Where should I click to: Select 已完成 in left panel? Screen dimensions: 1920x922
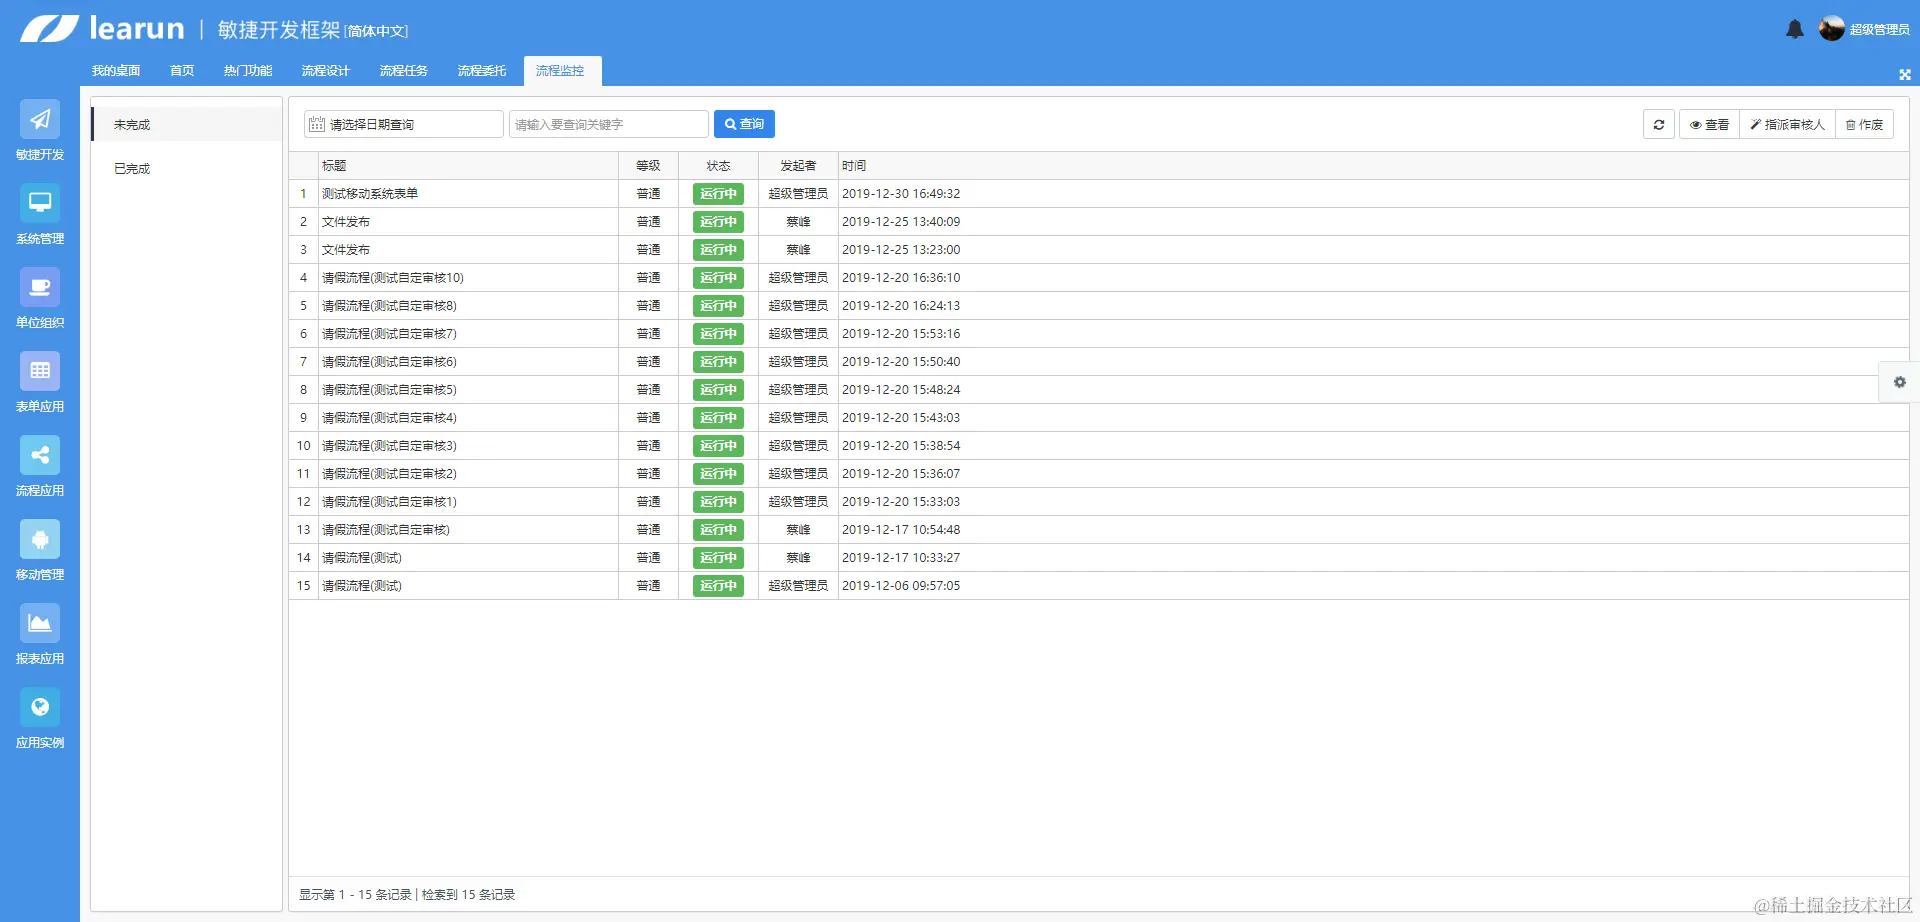[186, 169]
